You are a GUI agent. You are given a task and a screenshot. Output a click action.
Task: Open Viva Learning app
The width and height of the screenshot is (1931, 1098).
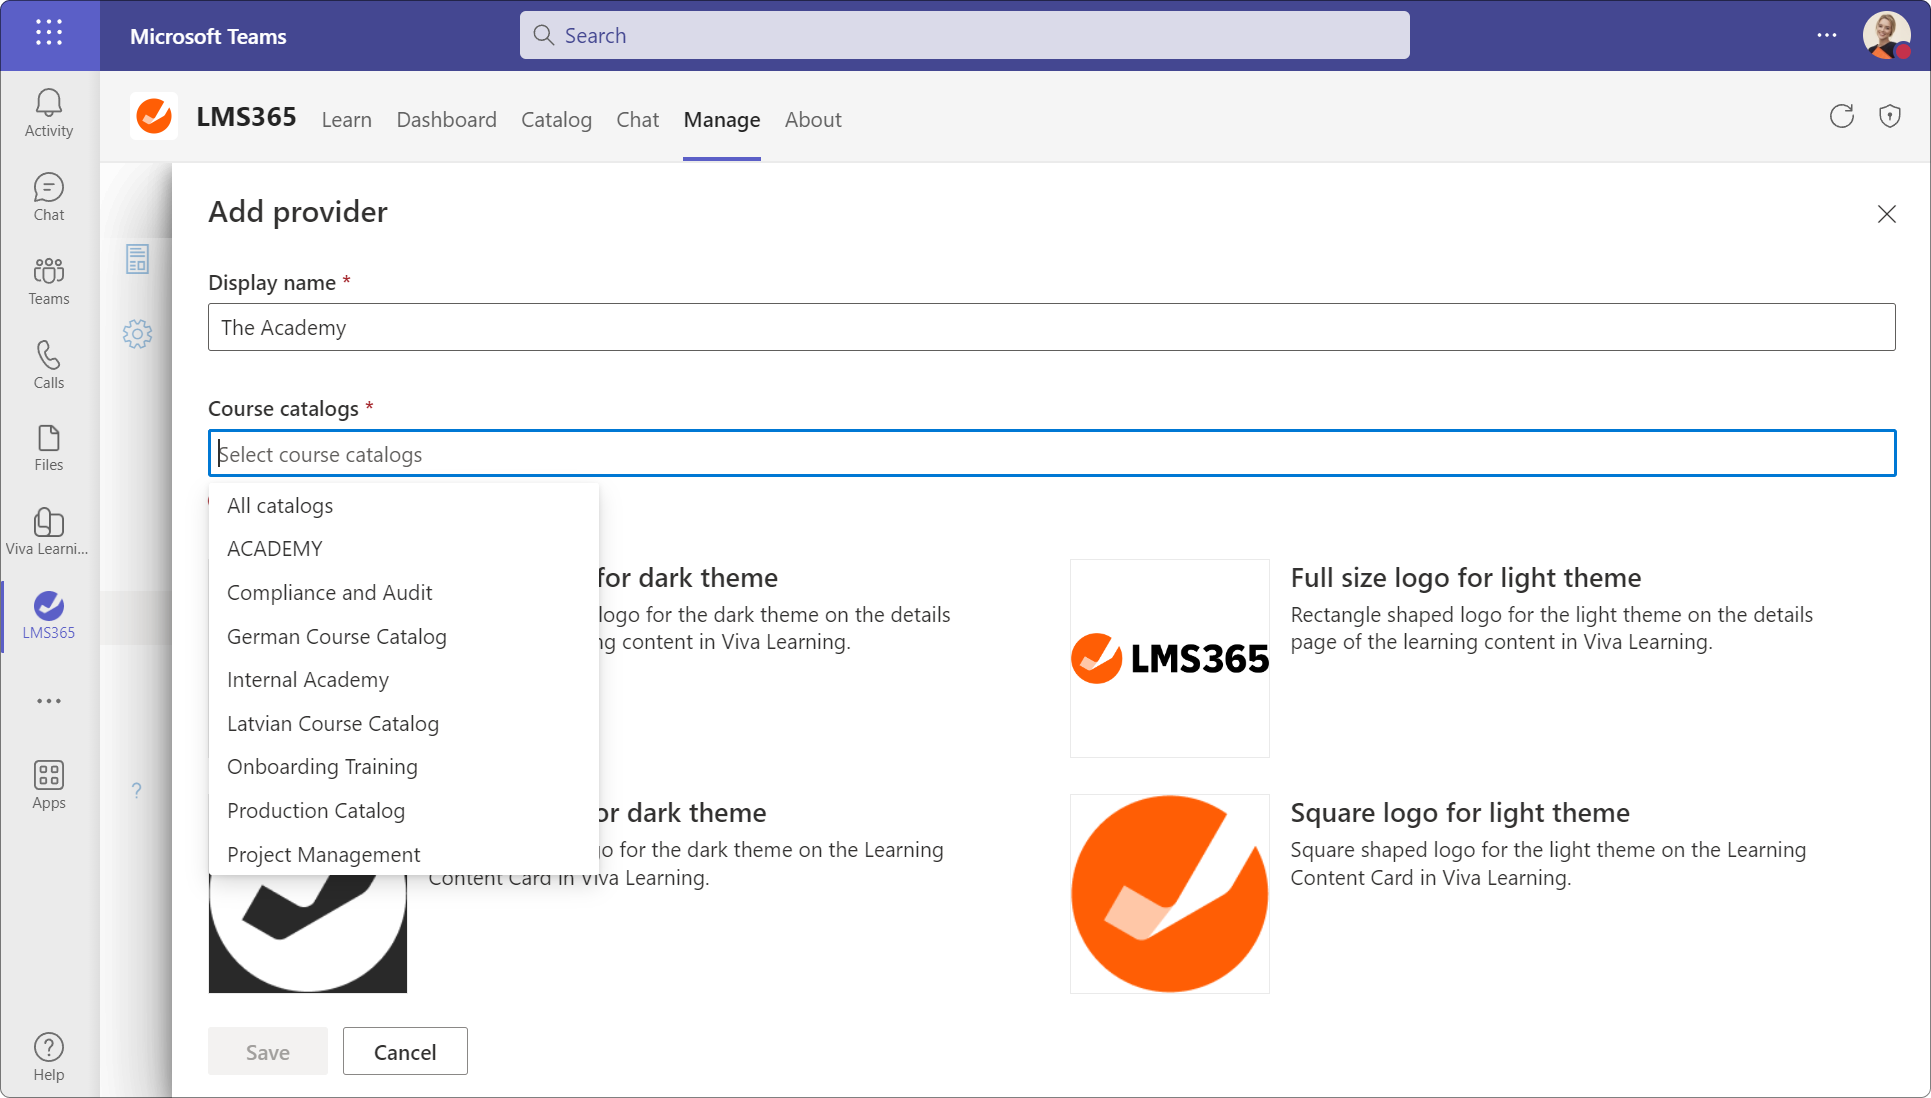[49, 531]
